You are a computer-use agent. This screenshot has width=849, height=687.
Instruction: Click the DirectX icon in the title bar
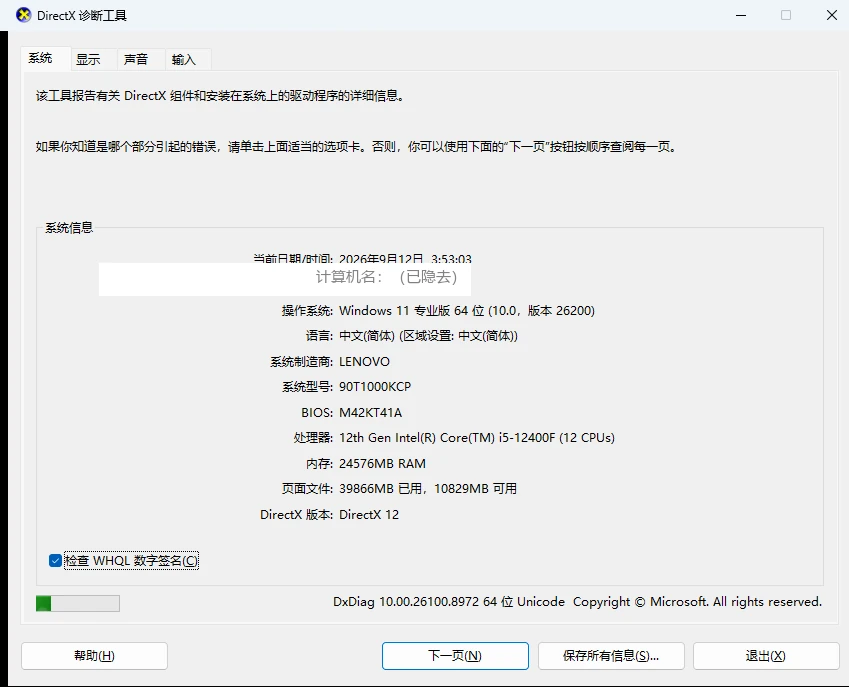[x=23, y=15]
